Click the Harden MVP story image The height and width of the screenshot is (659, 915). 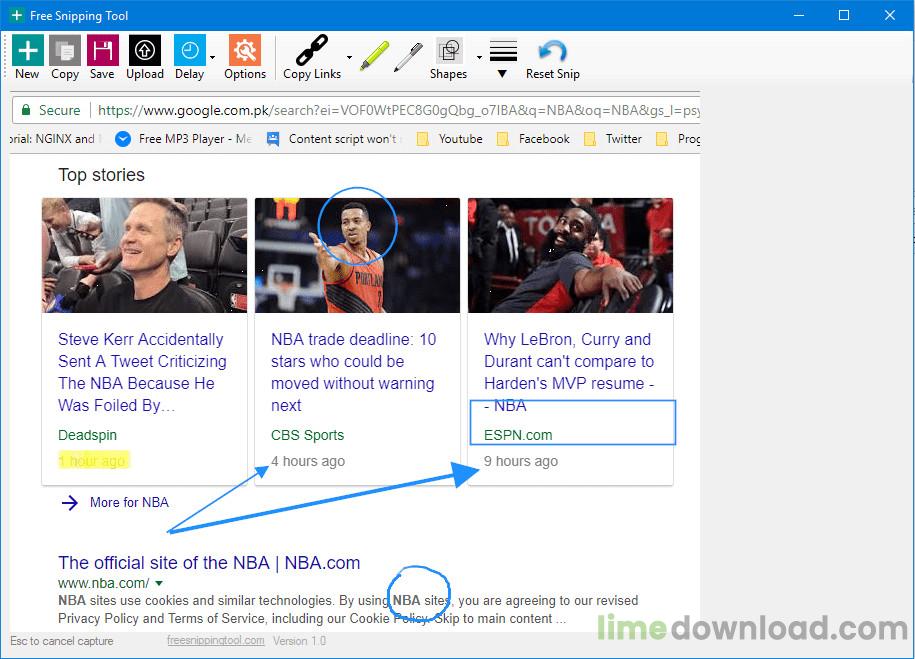(x=570, y=255)
